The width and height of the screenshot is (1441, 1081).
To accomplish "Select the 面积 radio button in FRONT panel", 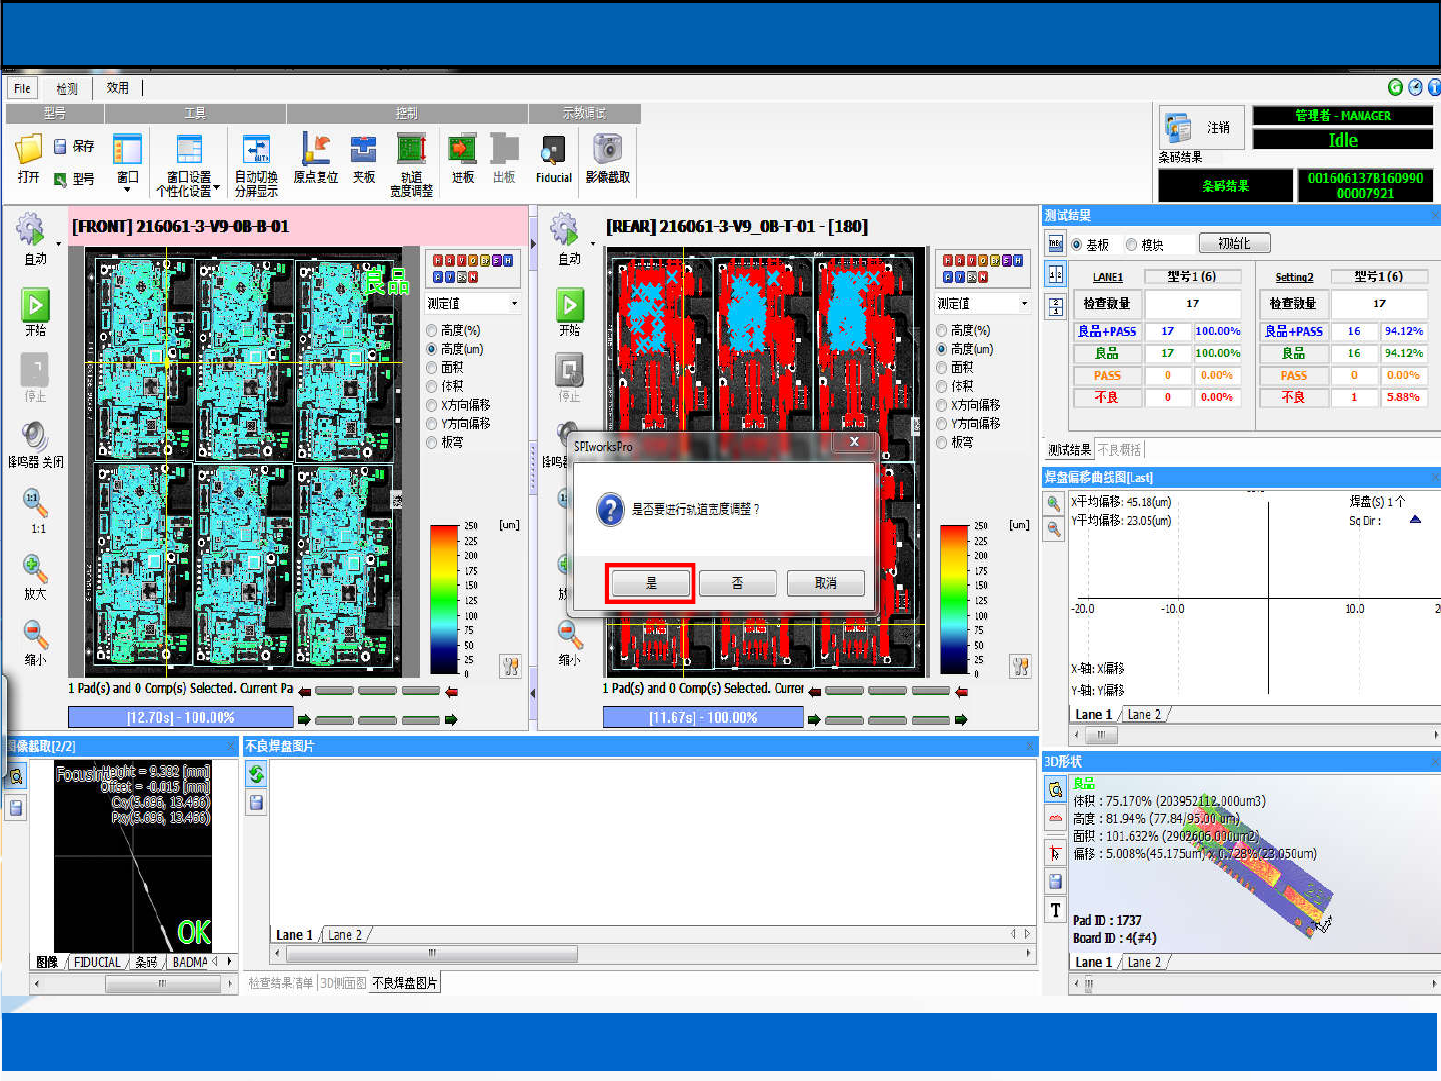I will tap(433, 368).
